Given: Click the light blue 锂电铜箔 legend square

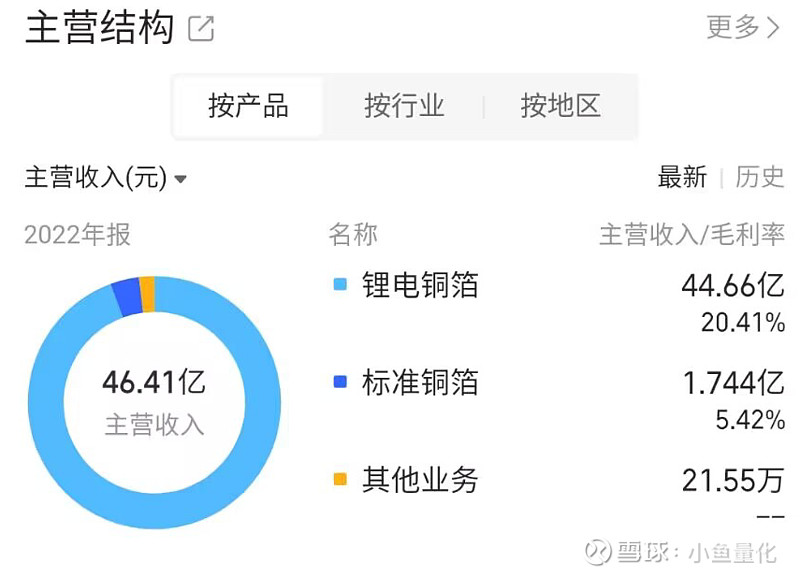Looking at the screenshot, I should coord(340,284).
